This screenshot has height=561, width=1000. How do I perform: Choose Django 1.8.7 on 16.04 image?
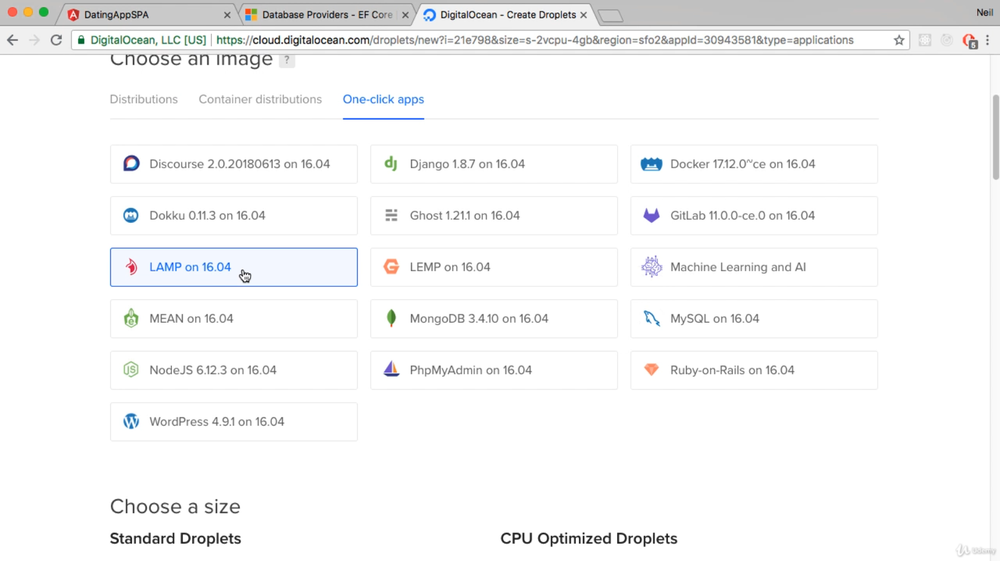coord(494,164)
